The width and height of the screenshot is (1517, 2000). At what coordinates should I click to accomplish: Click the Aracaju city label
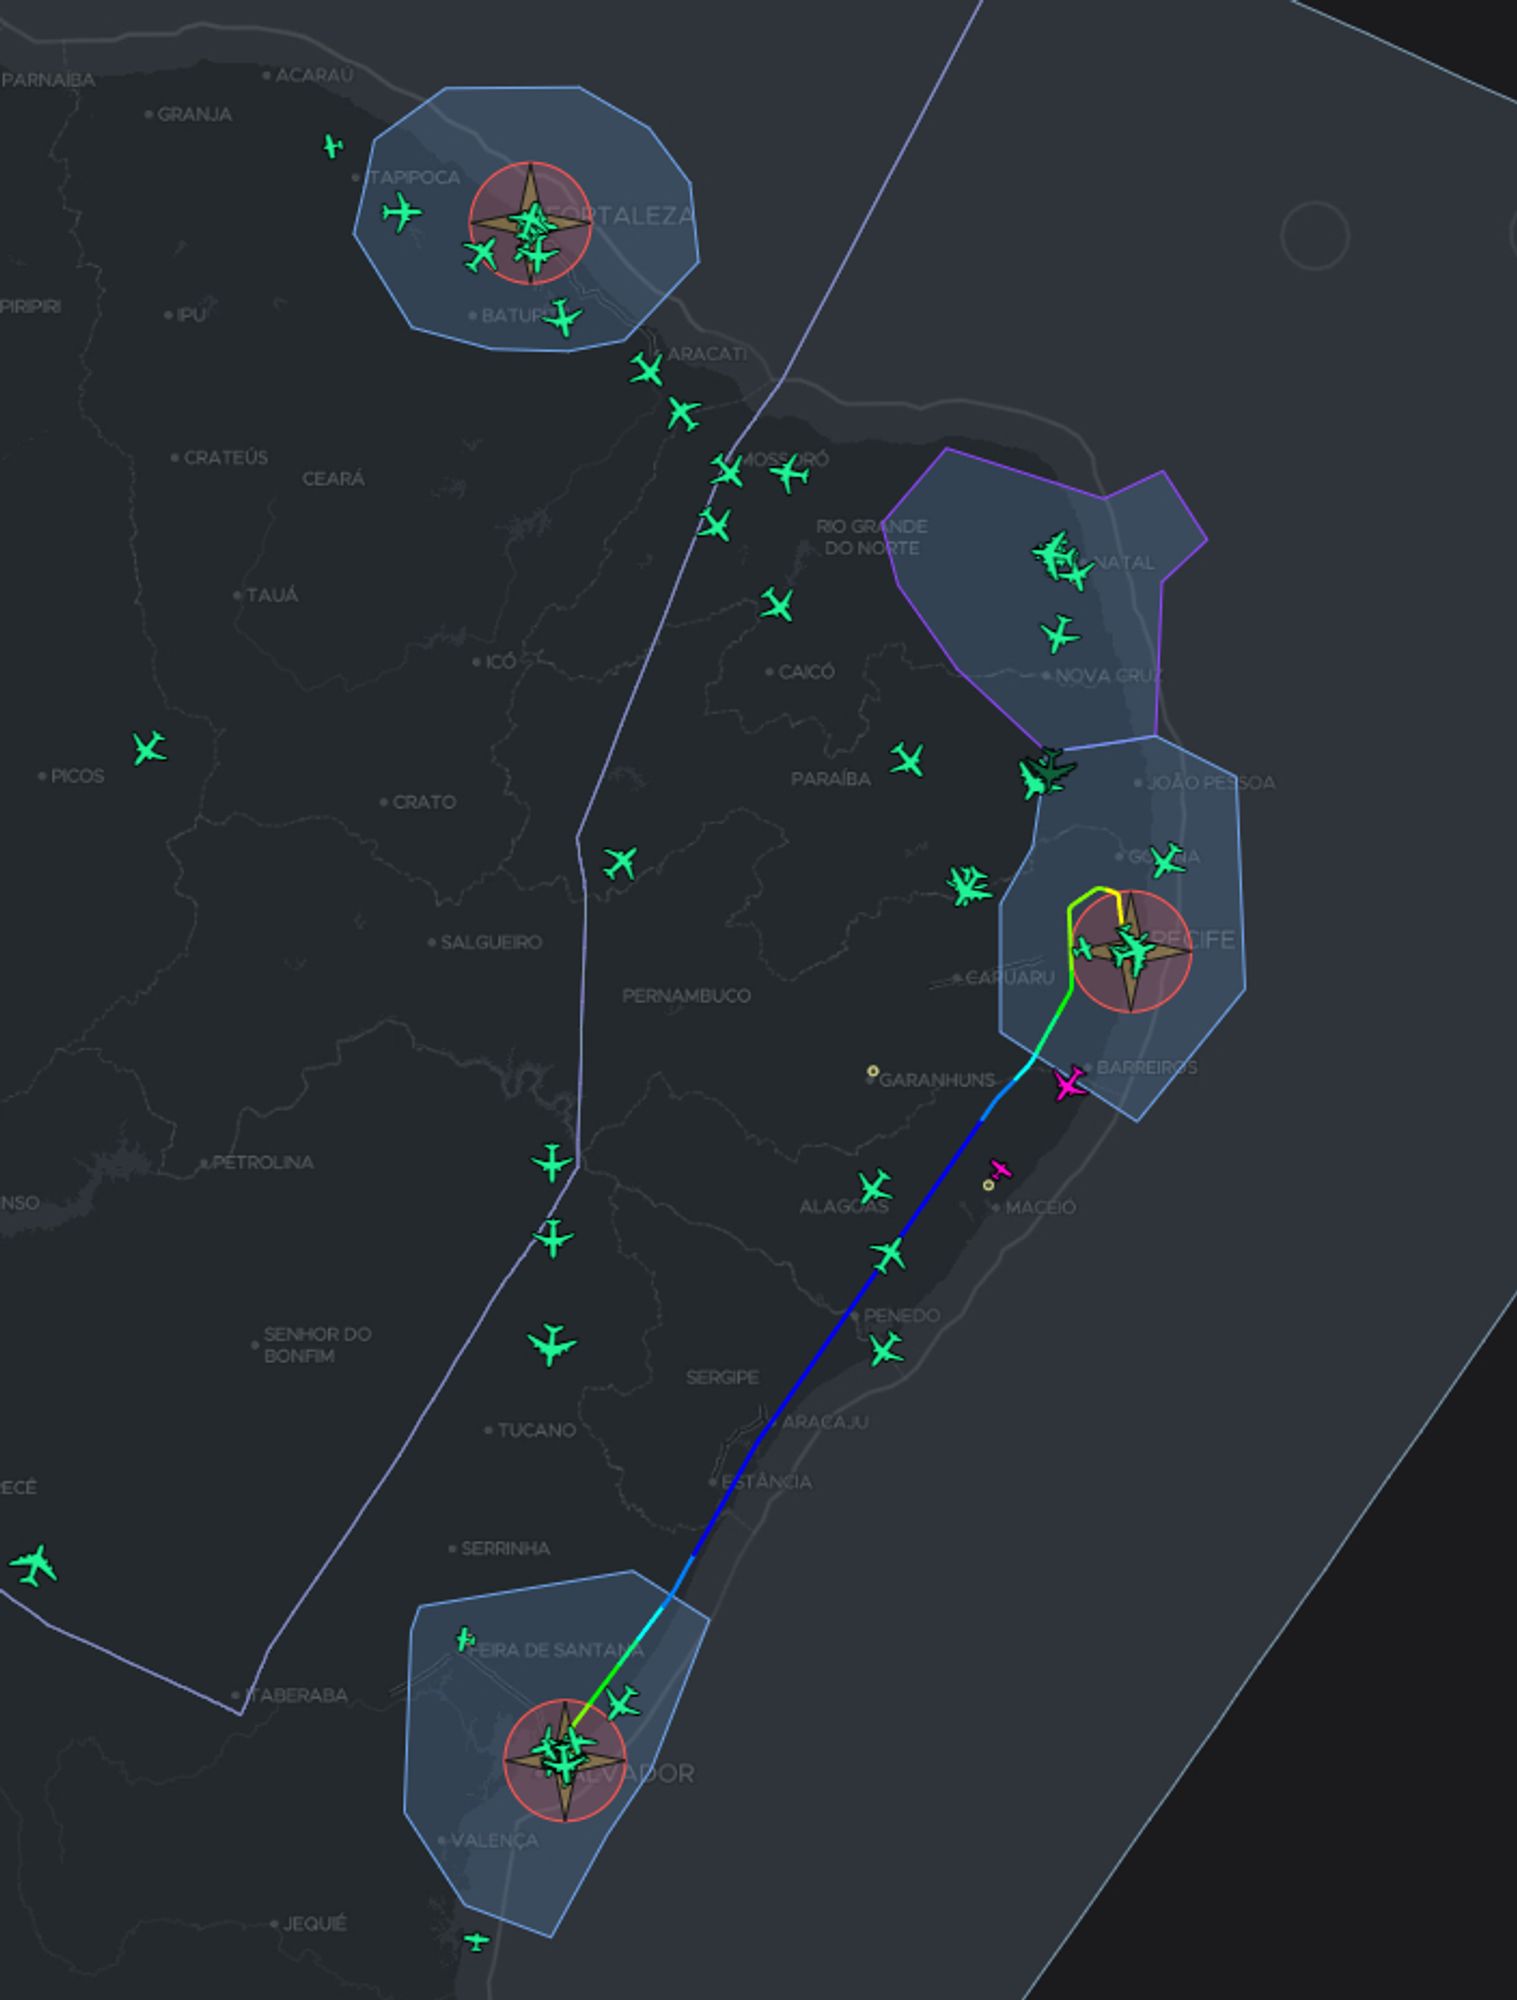click(x=824, y=1421)
